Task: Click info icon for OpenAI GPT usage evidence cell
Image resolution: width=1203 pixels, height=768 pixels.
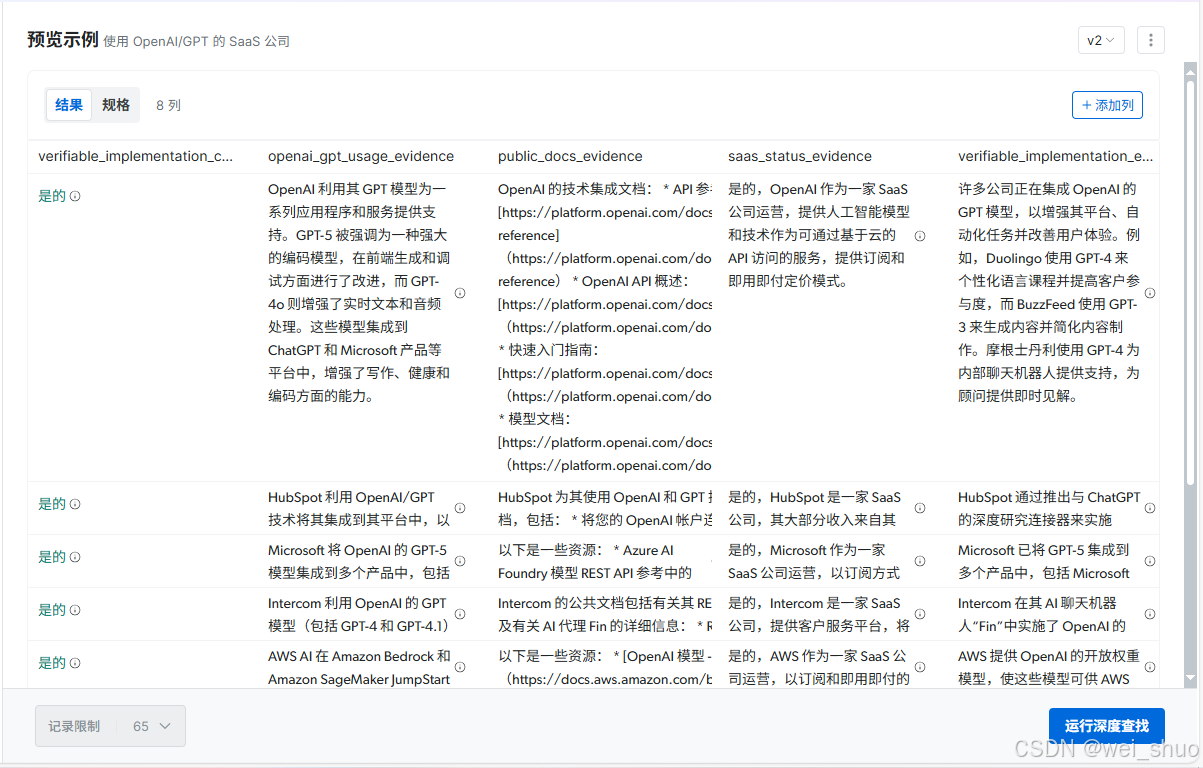Action: (460, 293)
